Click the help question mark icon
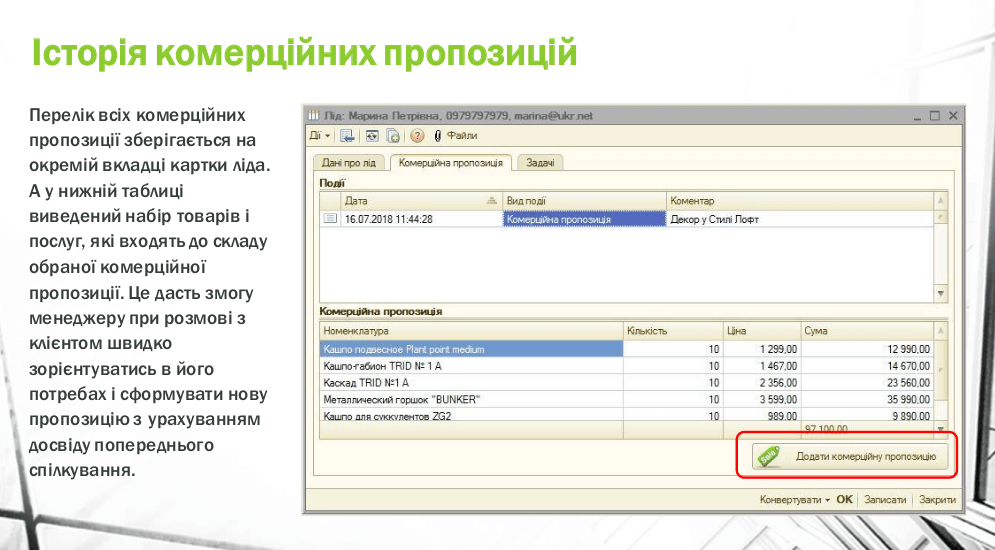Viewport: 995px width, 550px height. pyautogui.click(x=417, y=136)
